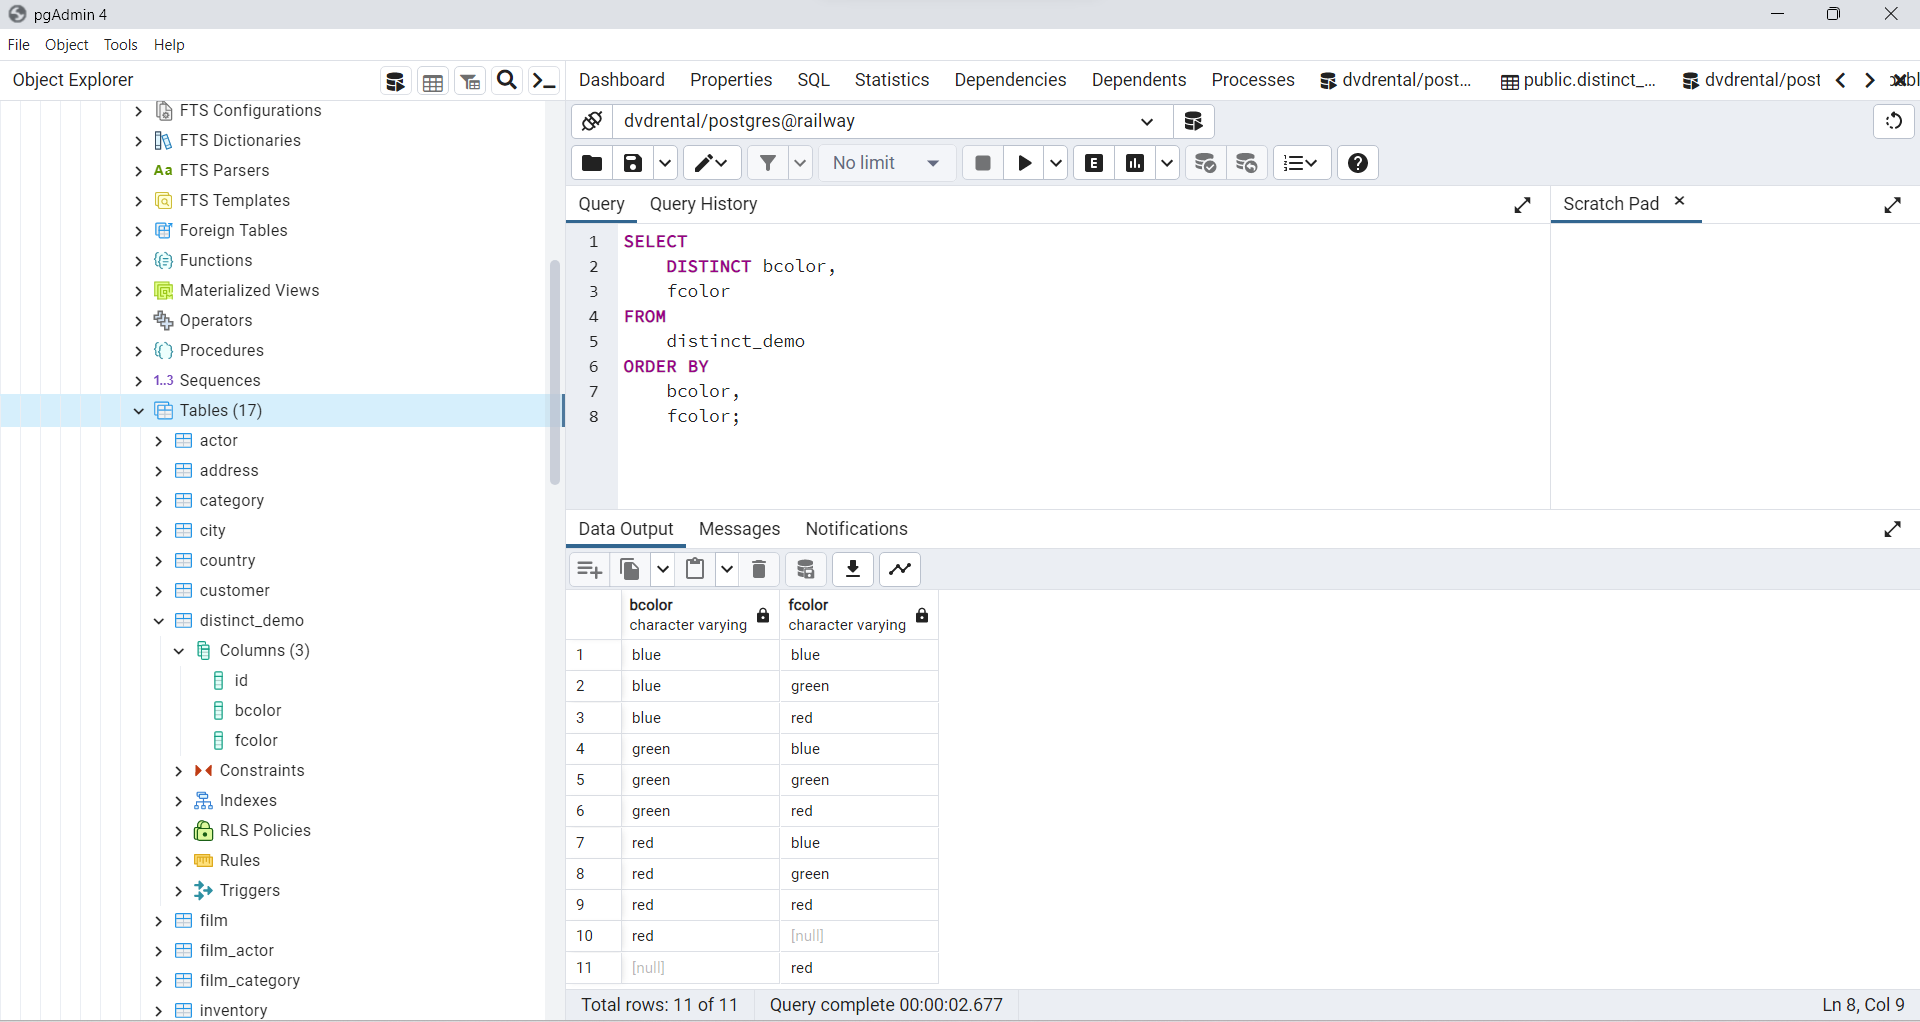Open the copy options dropdown in Data Output

662,569
